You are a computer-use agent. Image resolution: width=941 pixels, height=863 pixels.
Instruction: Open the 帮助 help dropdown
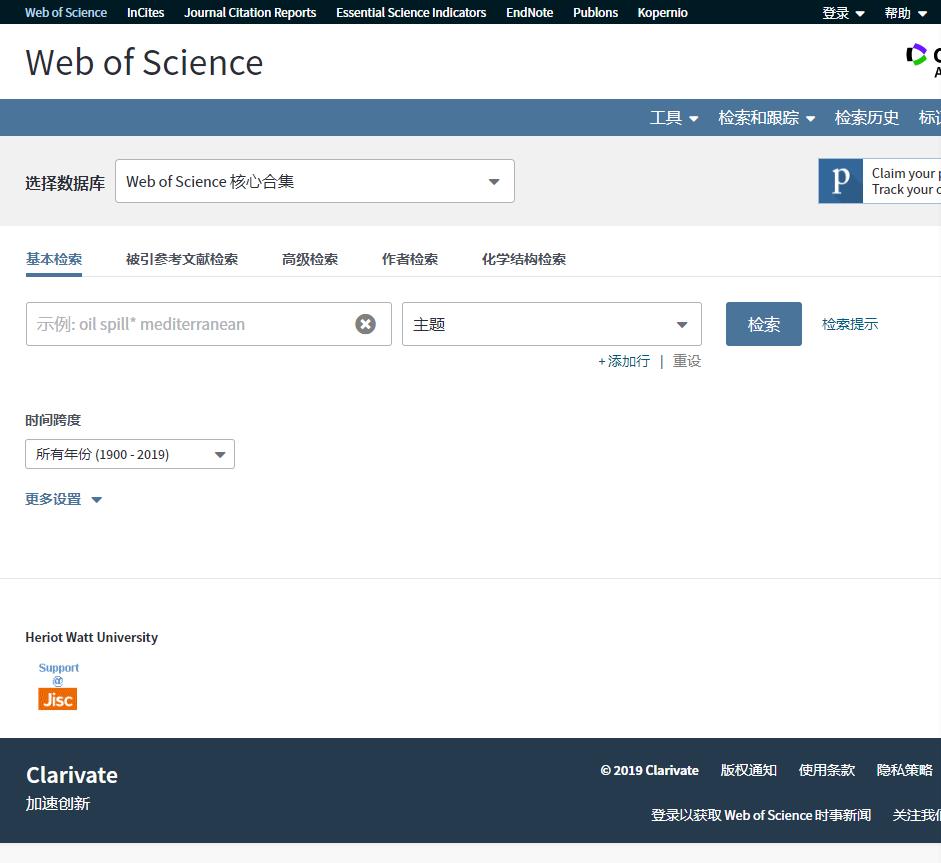903,12
